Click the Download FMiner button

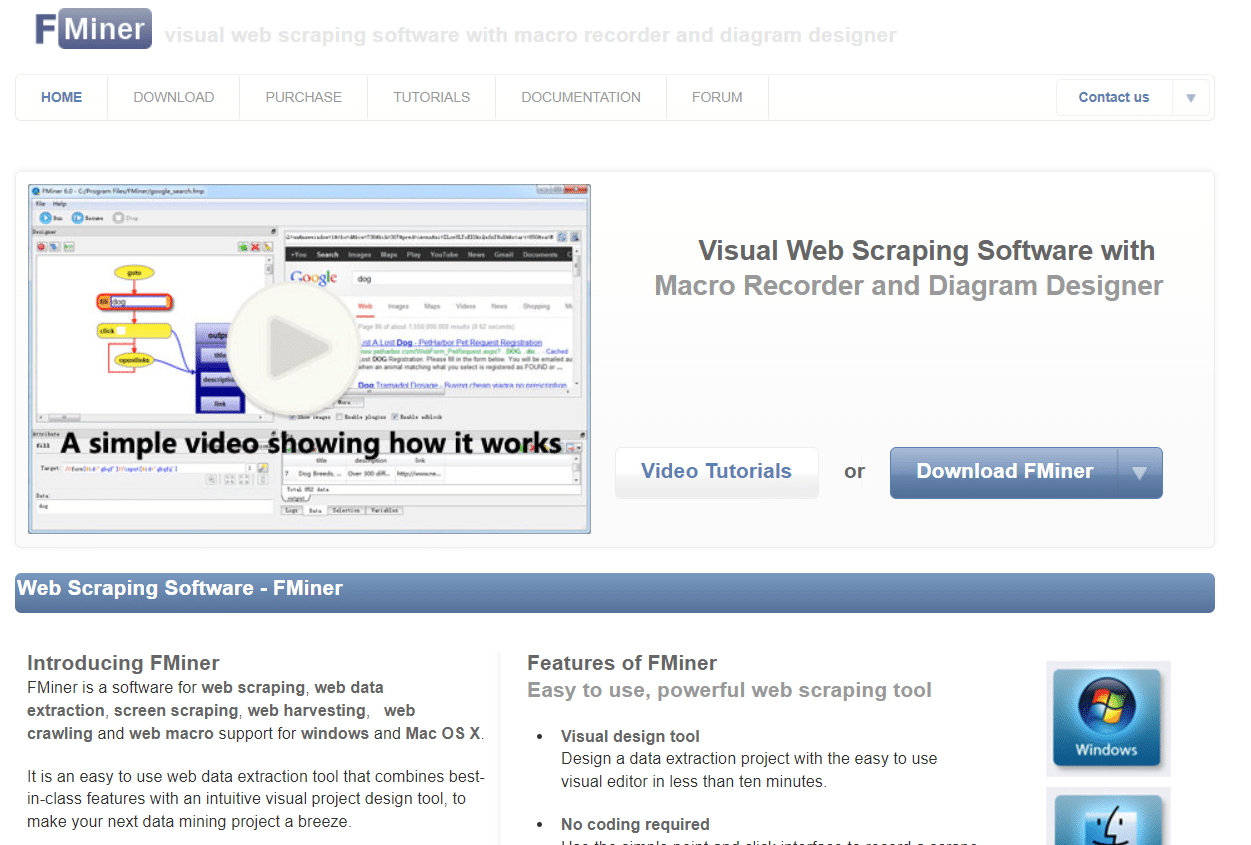pyautogui.click(x=1004, y=472)
